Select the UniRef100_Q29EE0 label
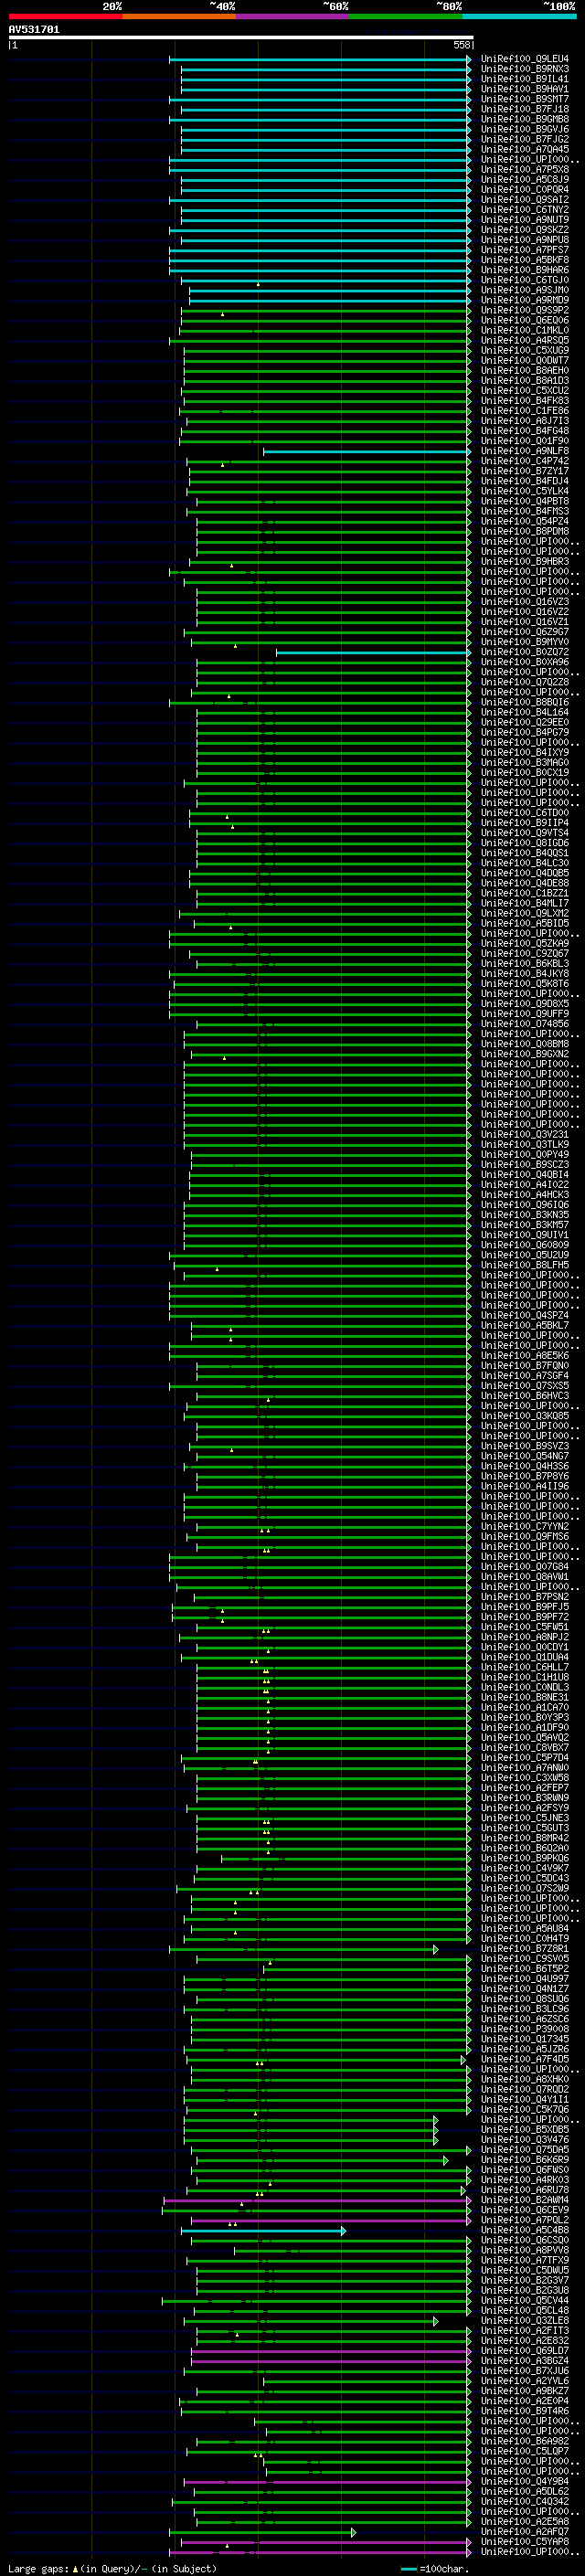This screenshot has height=2576, width=585. (525, 722)
